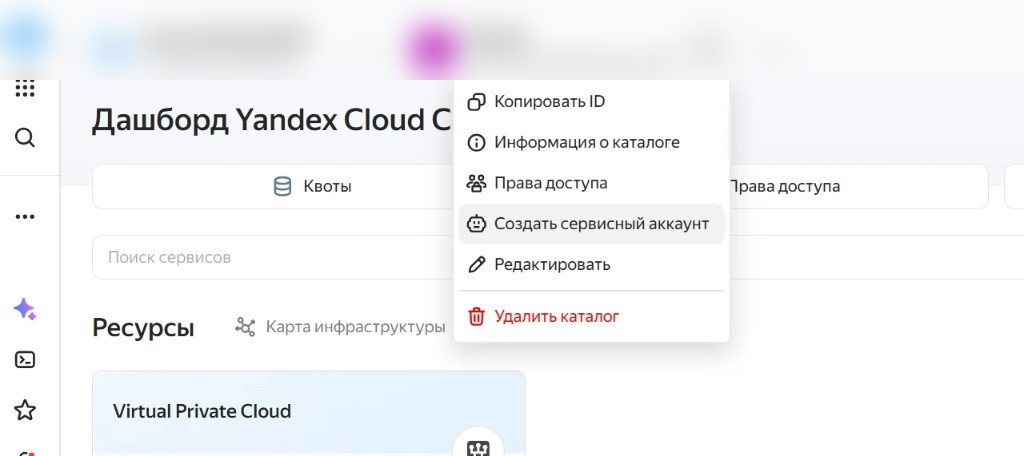Image resolution: width=1024 pixels, height=456 pixels.
Task: Focus the Поиск сервисов search field
Action: [x=273, y=257]
